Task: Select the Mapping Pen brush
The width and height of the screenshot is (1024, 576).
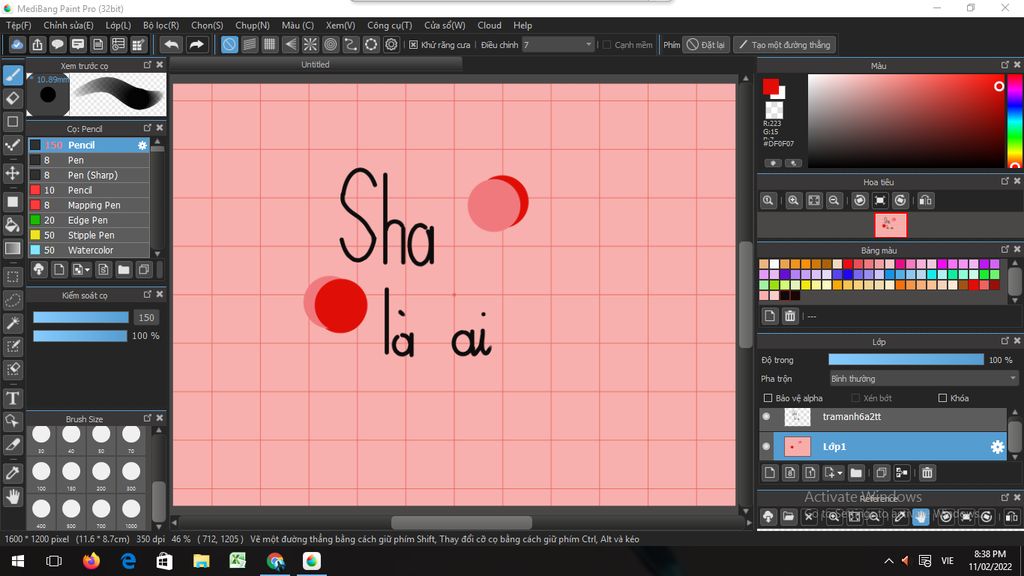Action: tap(89, 205)
